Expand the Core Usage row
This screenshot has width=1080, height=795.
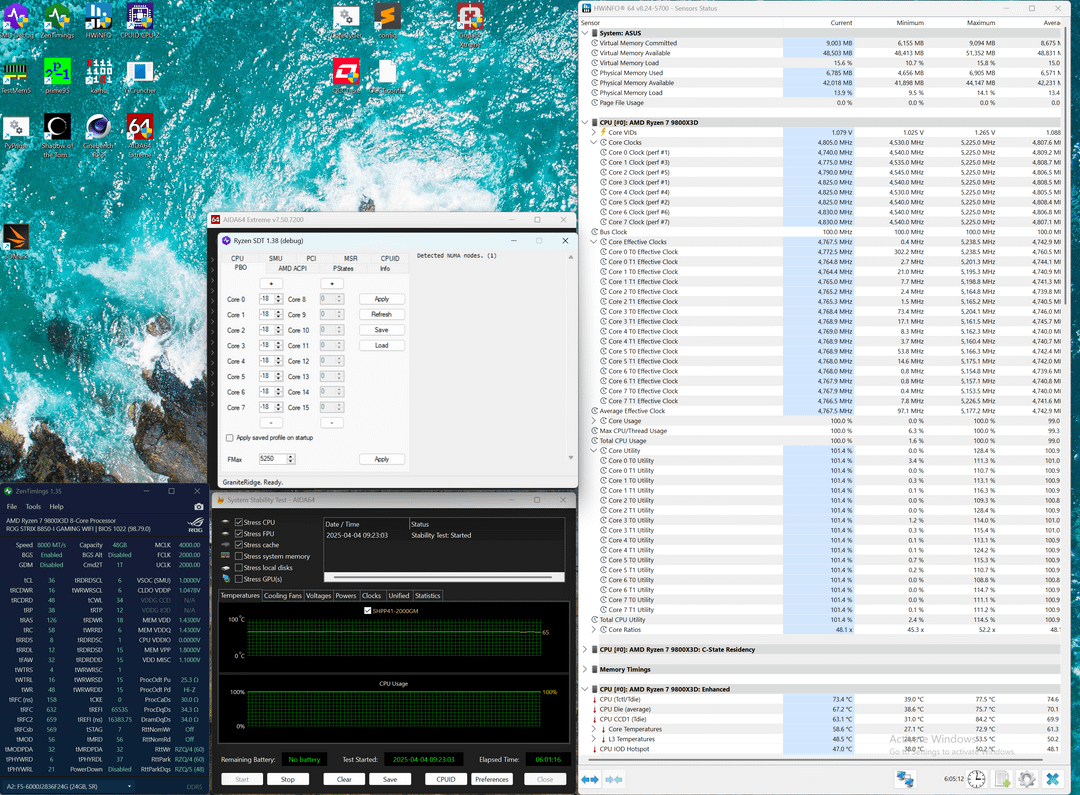[x=594, y=421]
